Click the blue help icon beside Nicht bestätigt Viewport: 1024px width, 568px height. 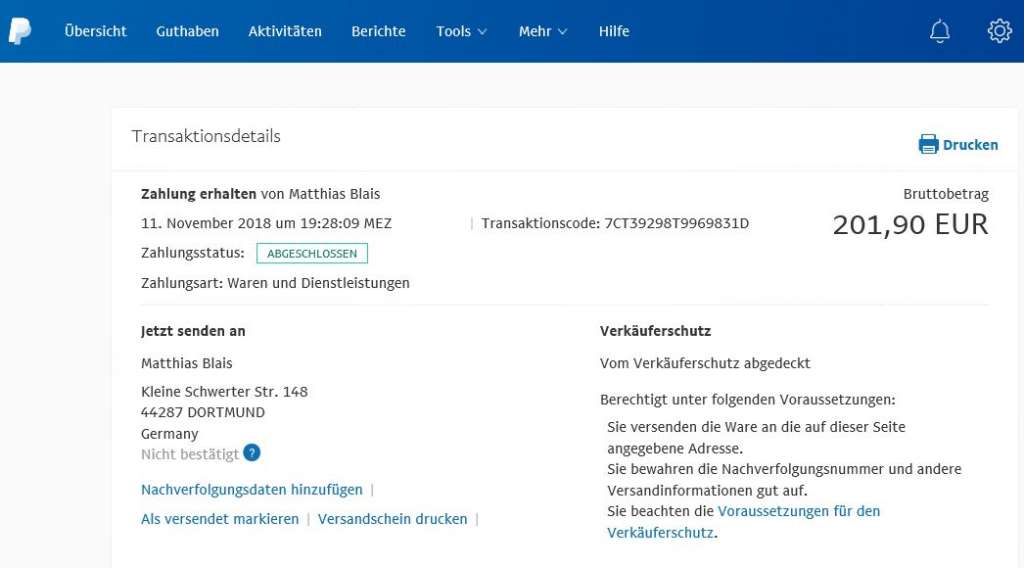click(x=251, y=452)
